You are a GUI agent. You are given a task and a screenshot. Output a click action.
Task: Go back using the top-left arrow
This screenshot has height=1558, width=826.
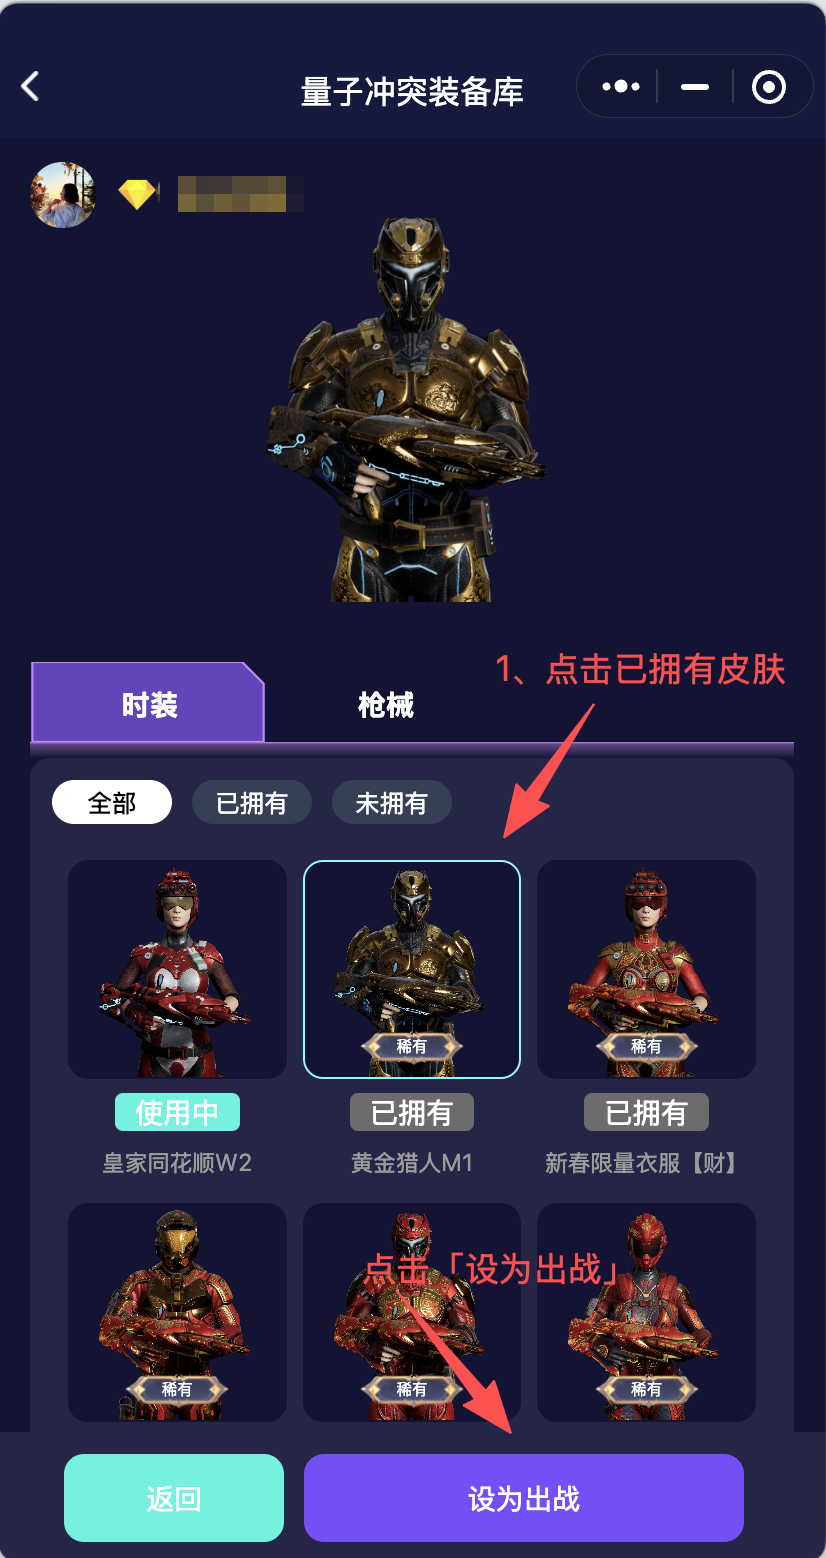(31, 87)
